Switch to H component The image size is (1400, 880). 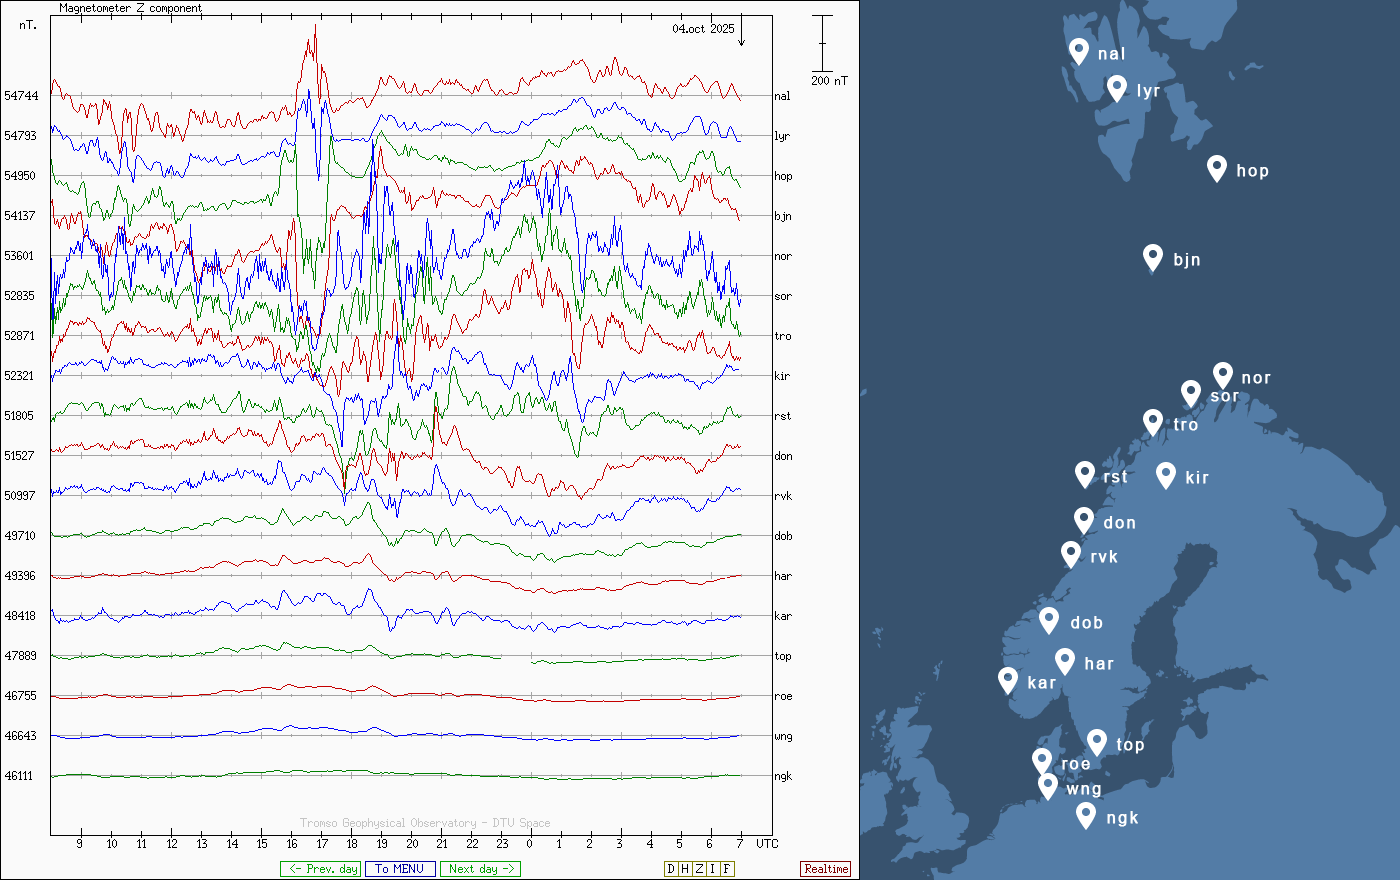click(685, 869)
